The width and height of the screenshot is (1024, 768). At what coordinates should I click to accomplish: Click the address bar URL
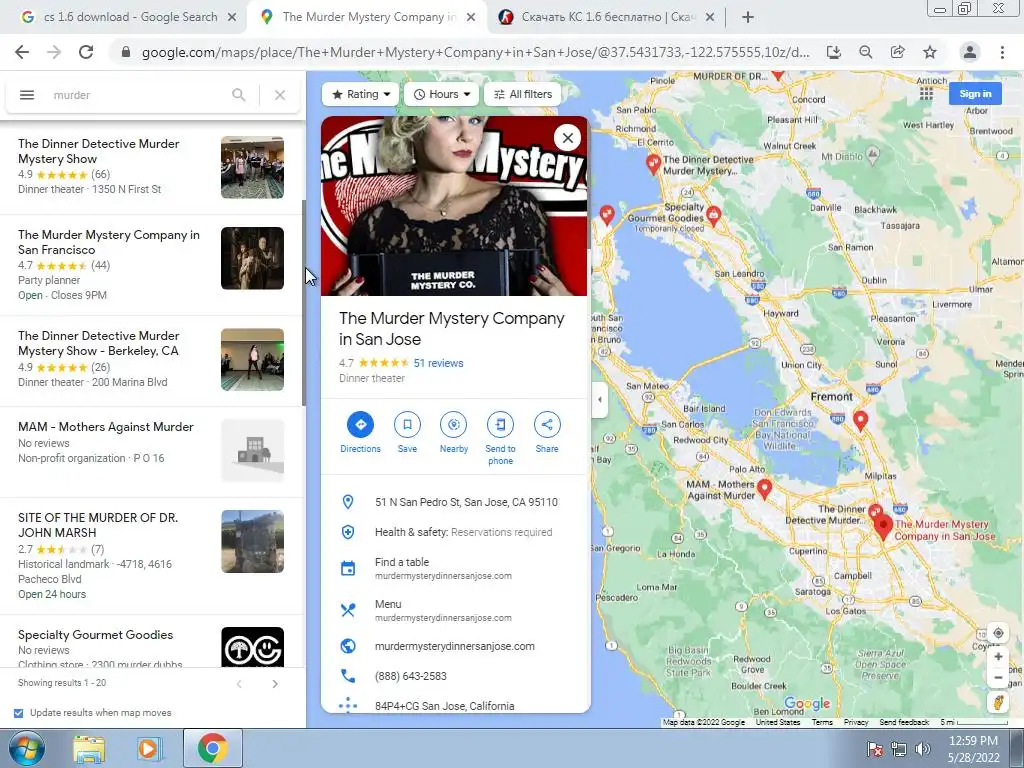pyautogui.click(x=475, y=52)
